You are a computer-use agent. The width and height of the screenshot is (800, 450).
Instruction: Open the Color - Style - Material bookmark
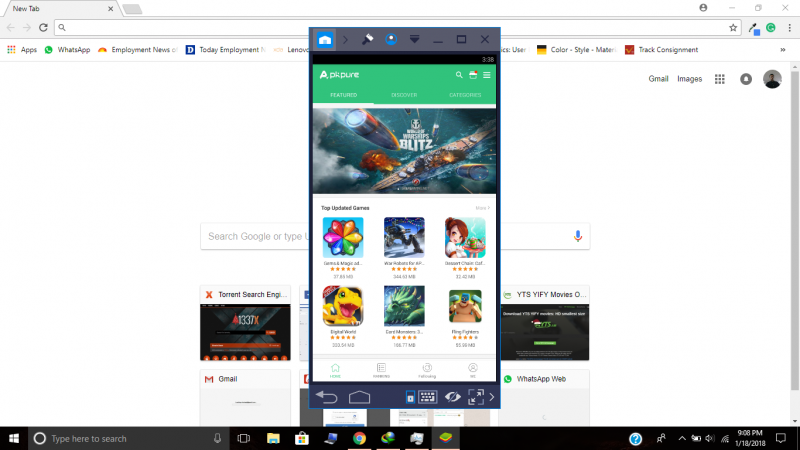click(x=577, y=49)
